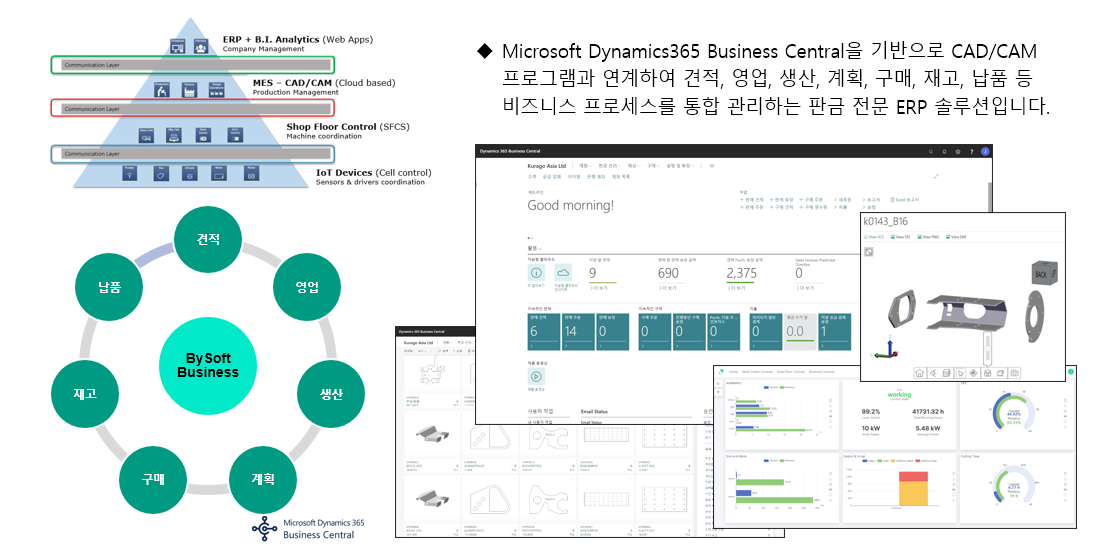
Task: Click the 계획 circle in diagram
Action: (263, 479)
